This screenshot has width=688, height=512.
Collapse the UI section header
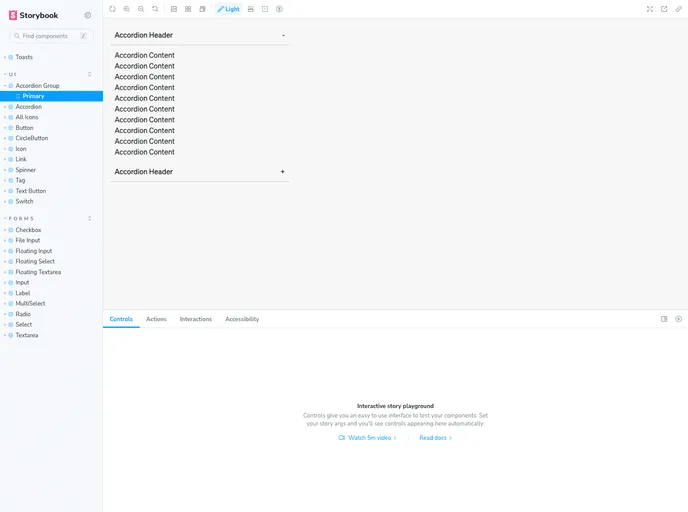click(x=12, y=74)
